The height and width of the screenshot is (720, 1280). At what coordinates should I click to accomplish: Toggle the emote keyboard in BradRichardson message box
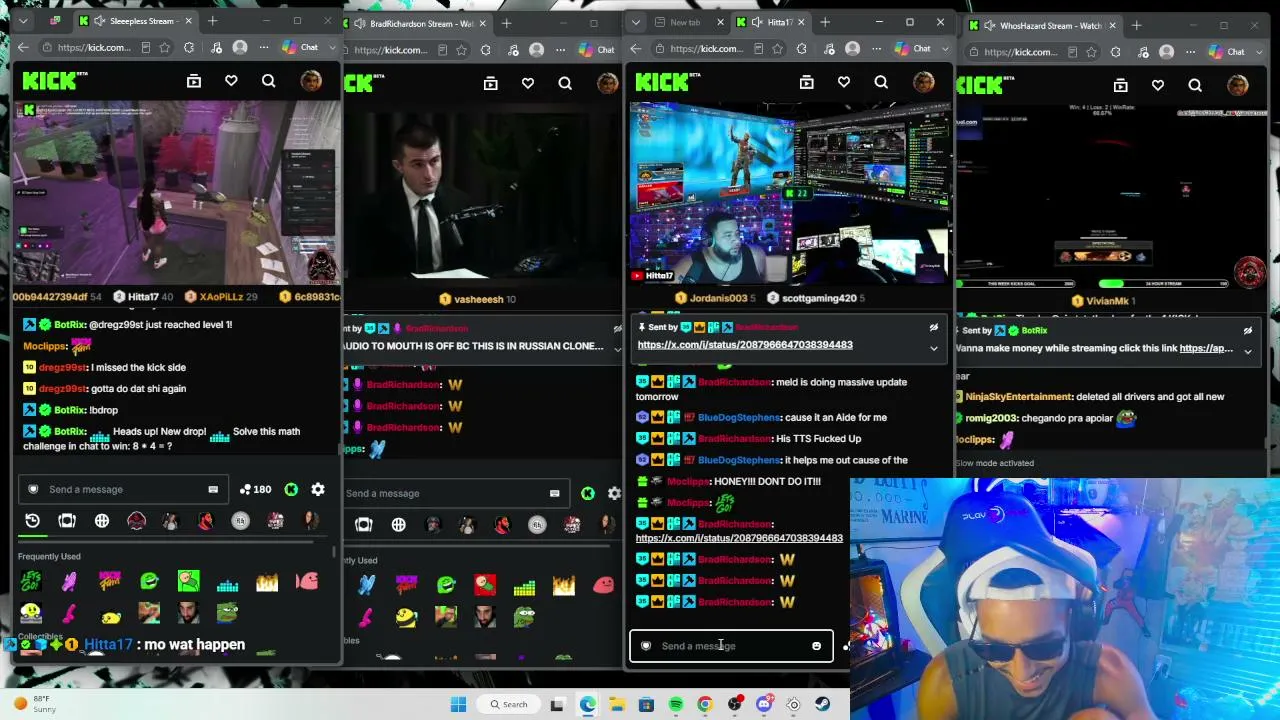pyautogui.click(x=554, y=493)
